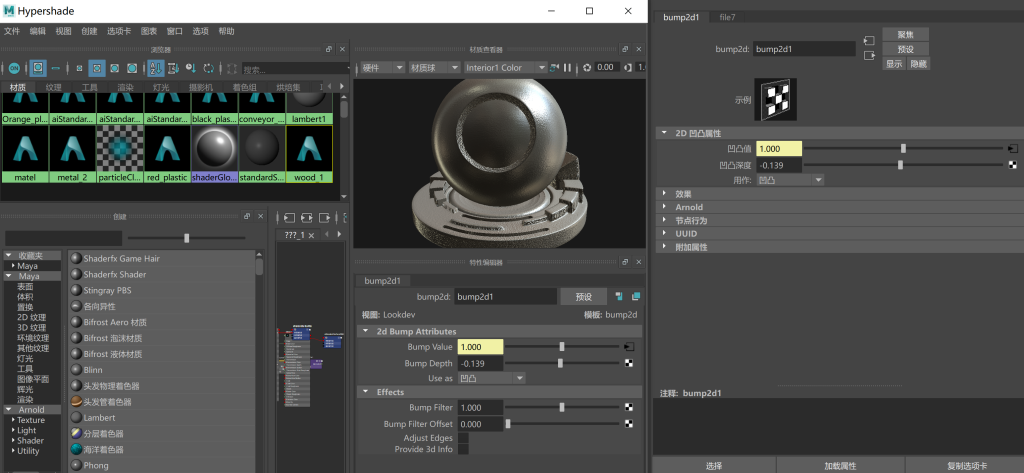
Task: Click output connections graph icon
Action: pos(325,218)
